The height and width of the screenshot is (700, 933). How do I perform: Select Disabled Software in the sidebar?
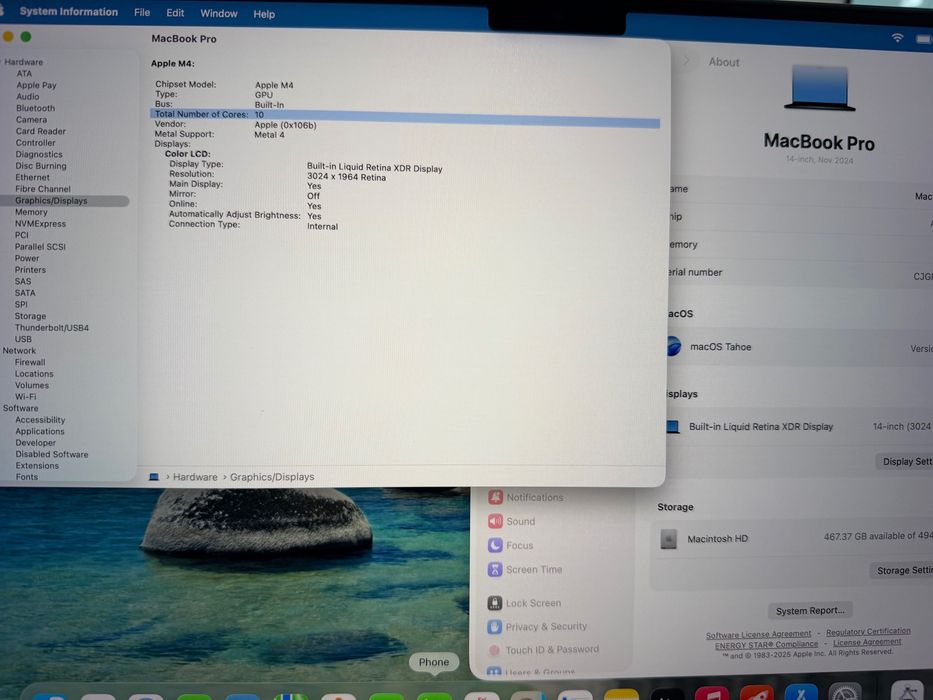(x=52, y=454)
